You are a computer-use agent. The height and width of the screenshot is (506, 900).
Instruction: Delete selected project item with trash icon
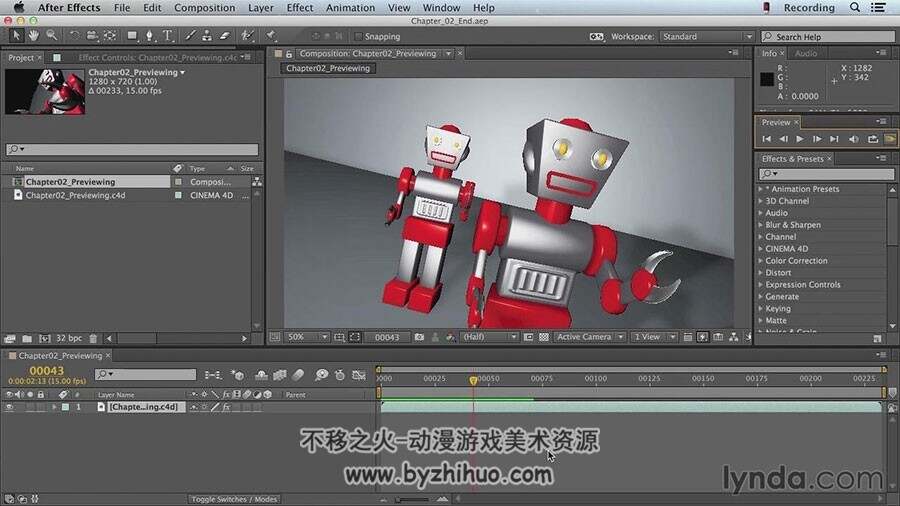(93, 338)
